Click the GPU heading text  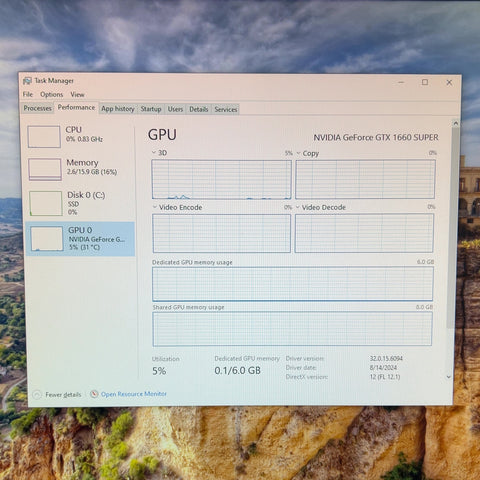click(x=162, y=135)
